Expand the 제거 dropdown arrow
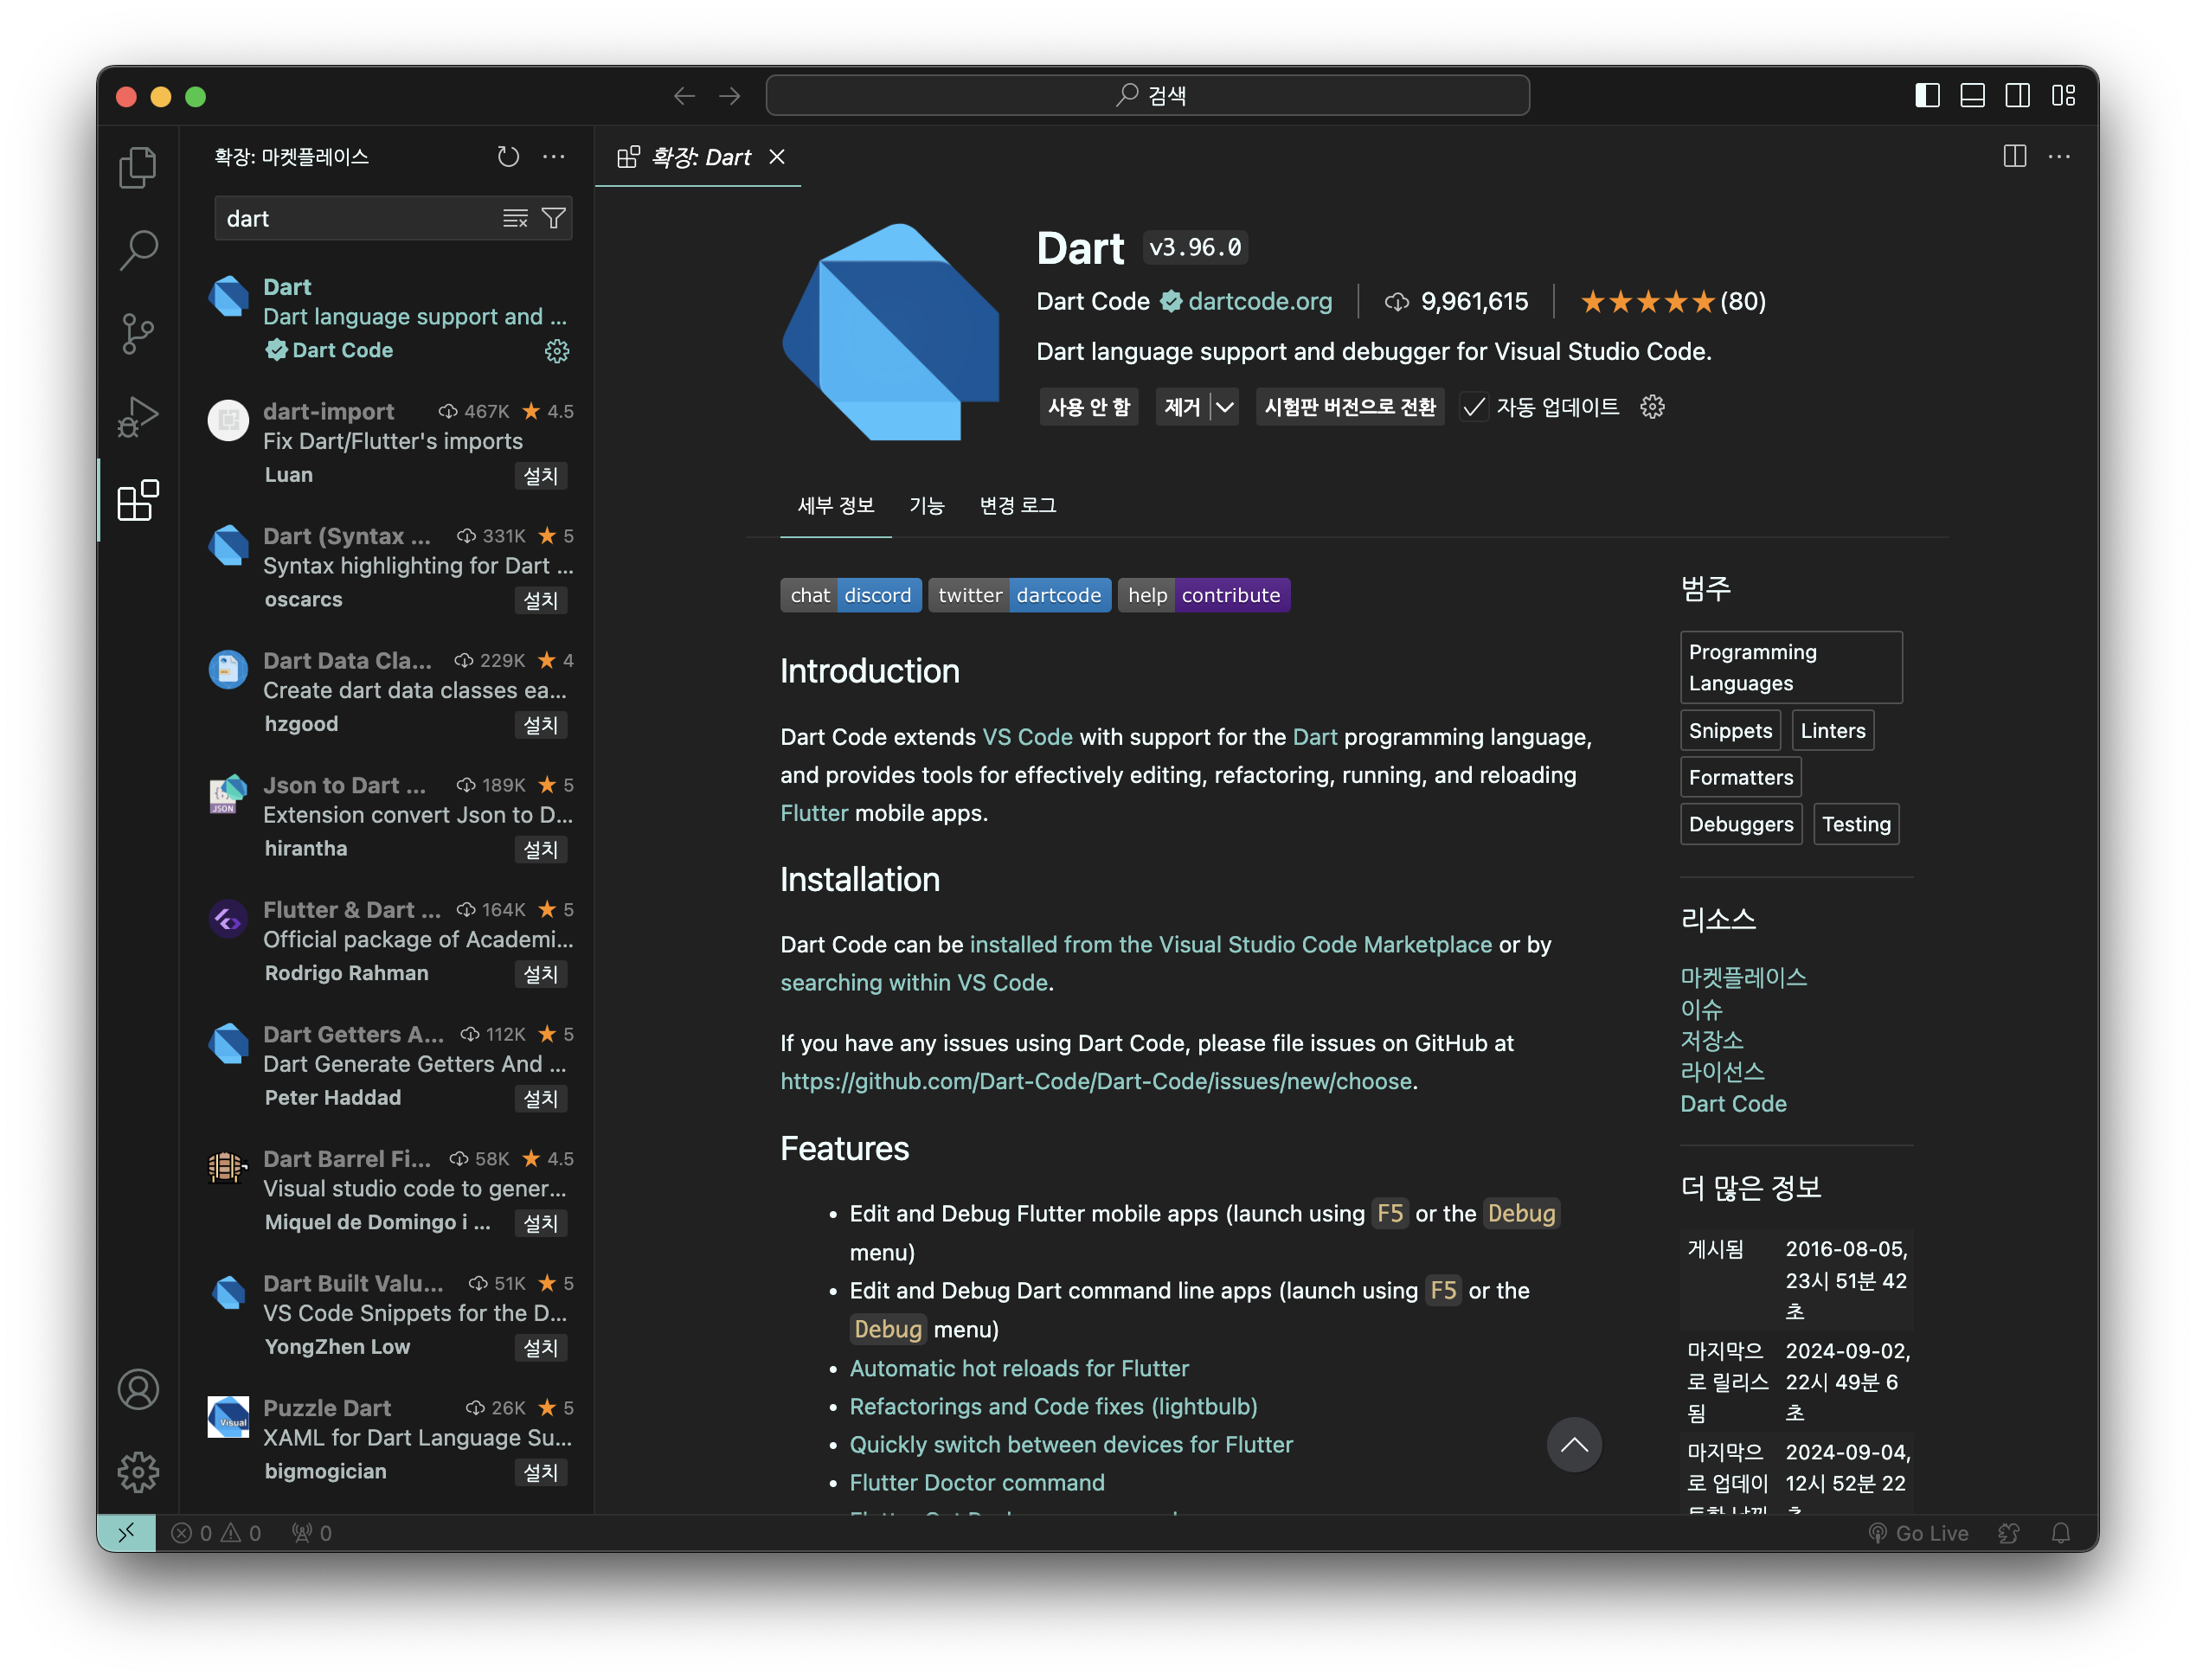The image size is (2196, 1680). [x=1225, y=407]
